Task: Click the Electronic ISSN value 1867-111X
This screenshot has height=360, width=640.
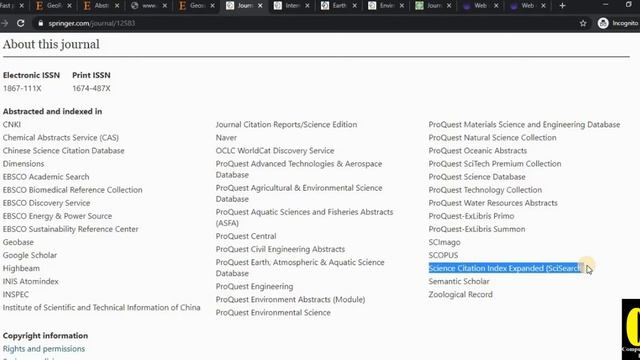Action: pyautogui.click(x=22, y=89)
